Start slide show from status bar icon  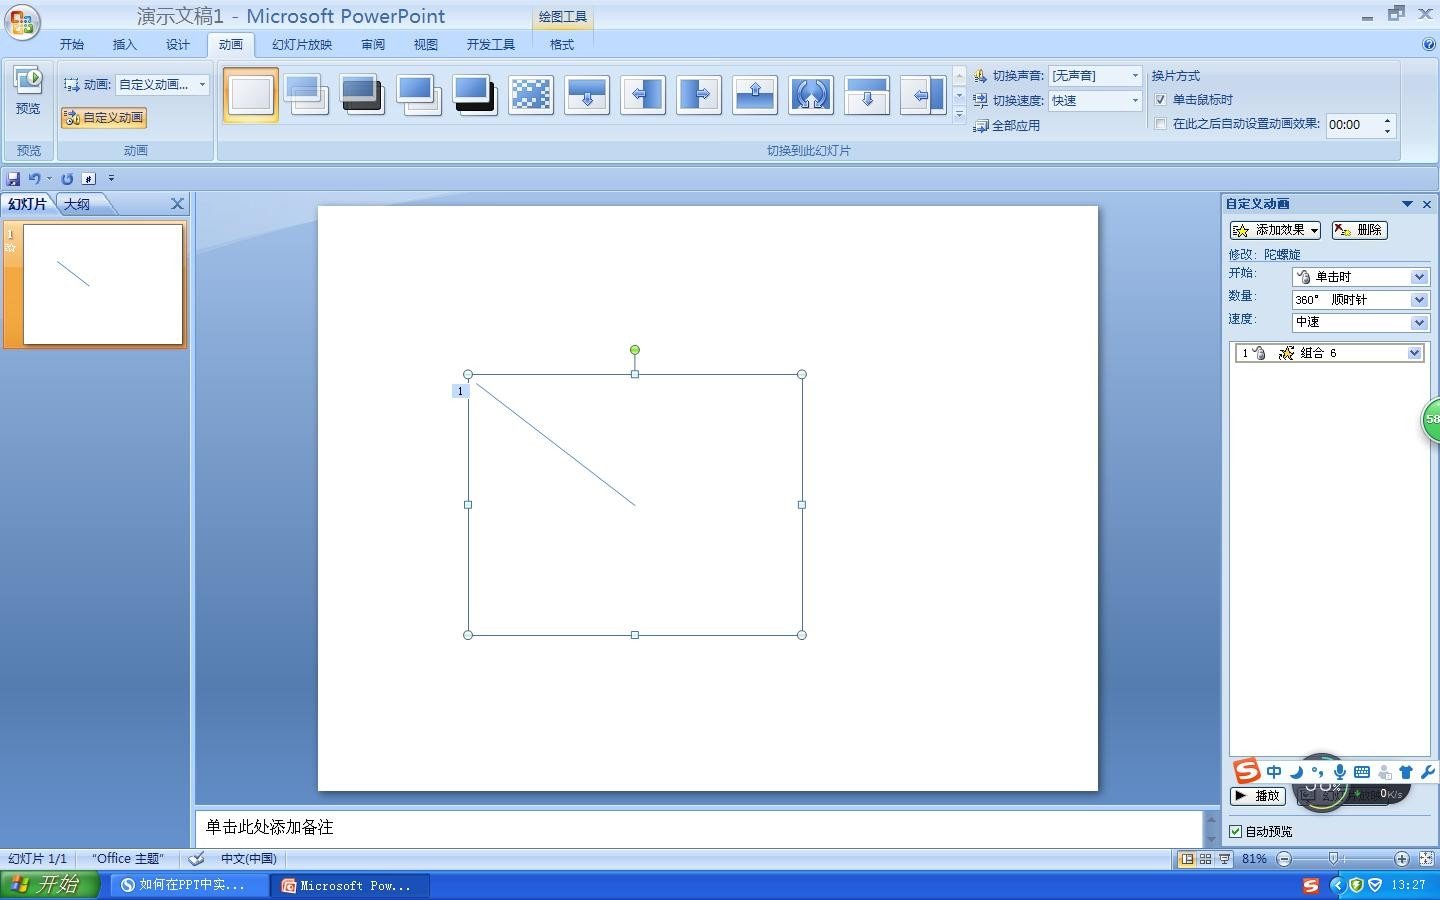pos(1224,859)
